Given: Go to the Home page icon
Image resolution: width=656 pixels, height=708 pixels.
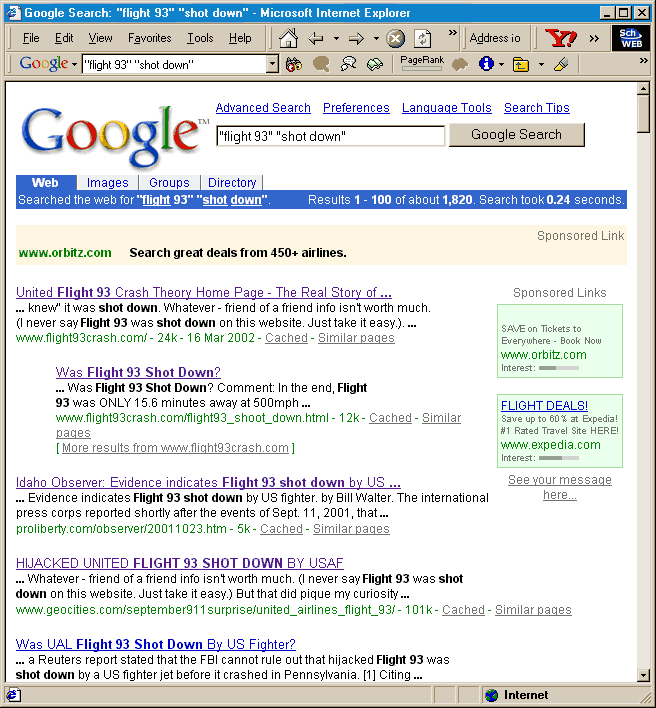Looking at the screenshot, I should (x=288, y=38).
